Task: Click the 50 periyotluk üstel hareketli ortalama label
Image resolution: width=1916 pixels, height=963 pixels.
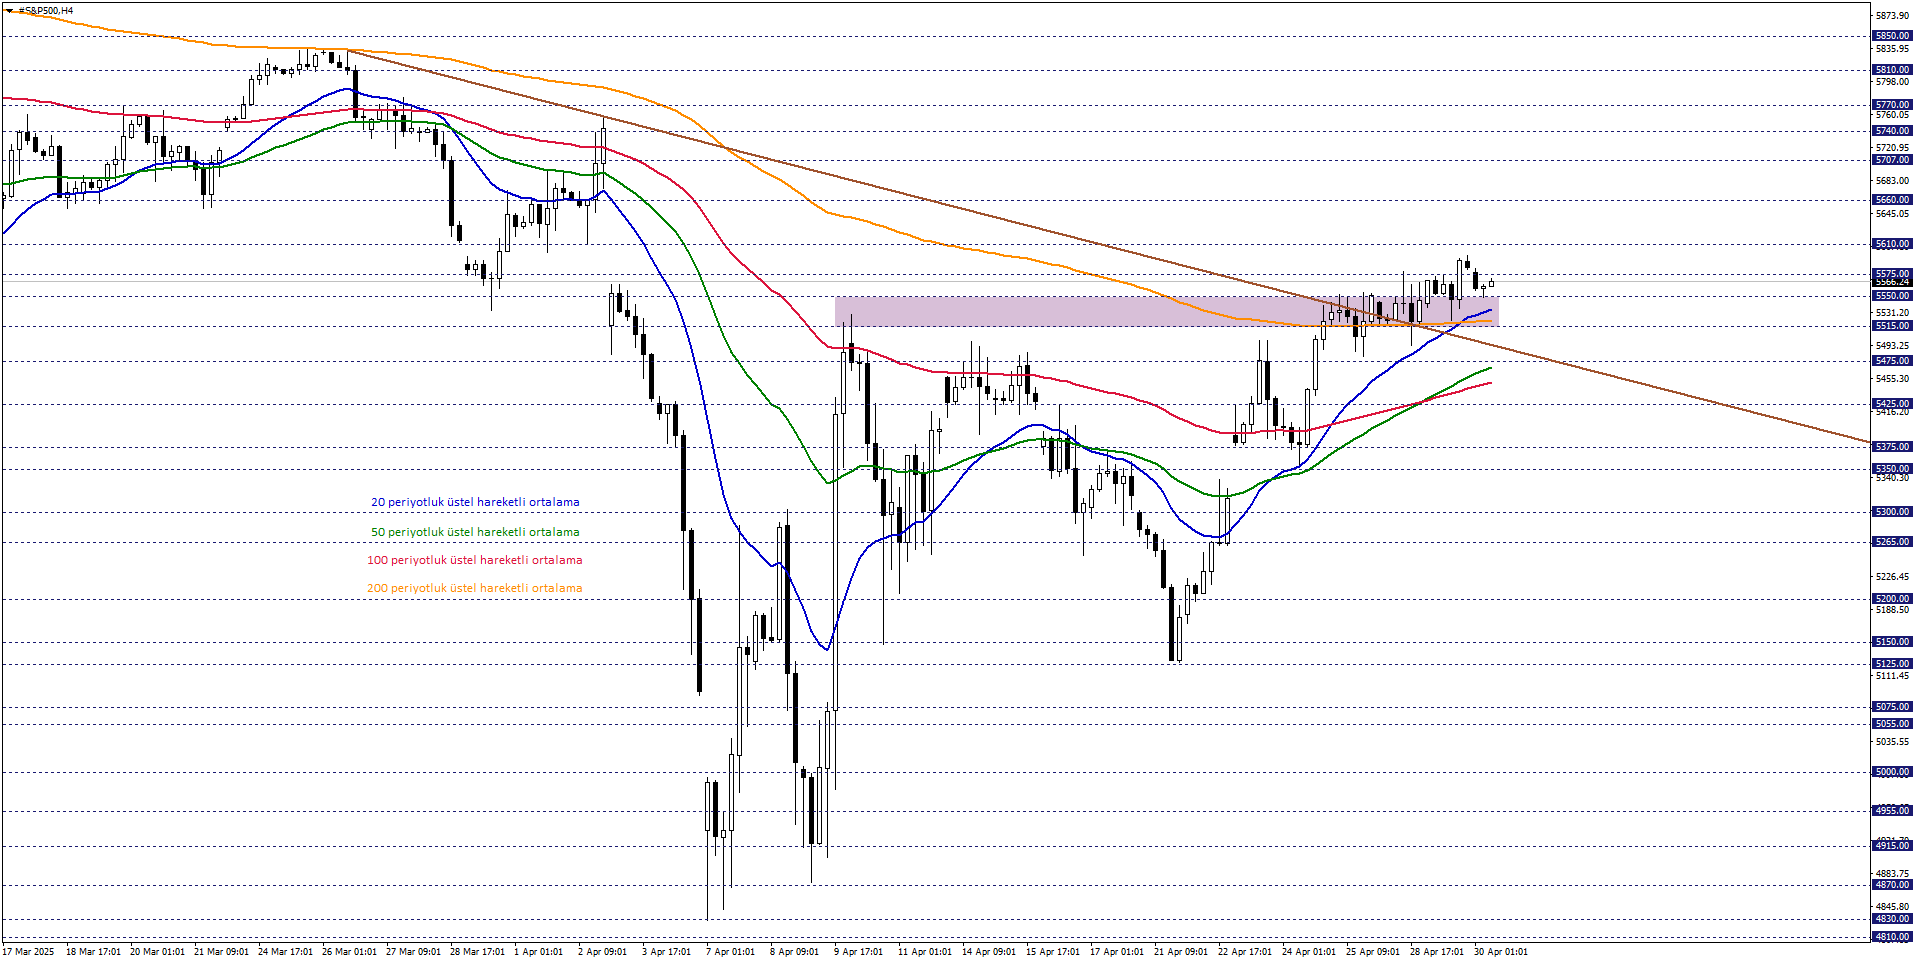Action: pyautogui.click(x=475, y=532)
